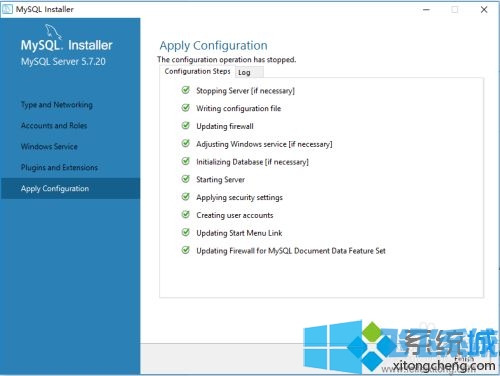This screenshot has width=500, height=376.
Task: Click the "MySQL Installer" window title text
Action: (45, 9)
